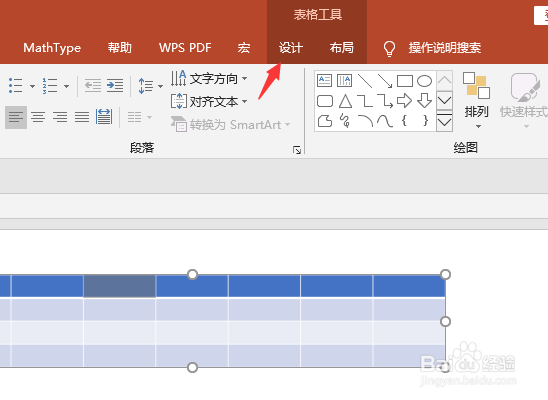Expand the bullets style dropdown arrow
This screenshot has height=400, width=548.
tap(32, 86)
